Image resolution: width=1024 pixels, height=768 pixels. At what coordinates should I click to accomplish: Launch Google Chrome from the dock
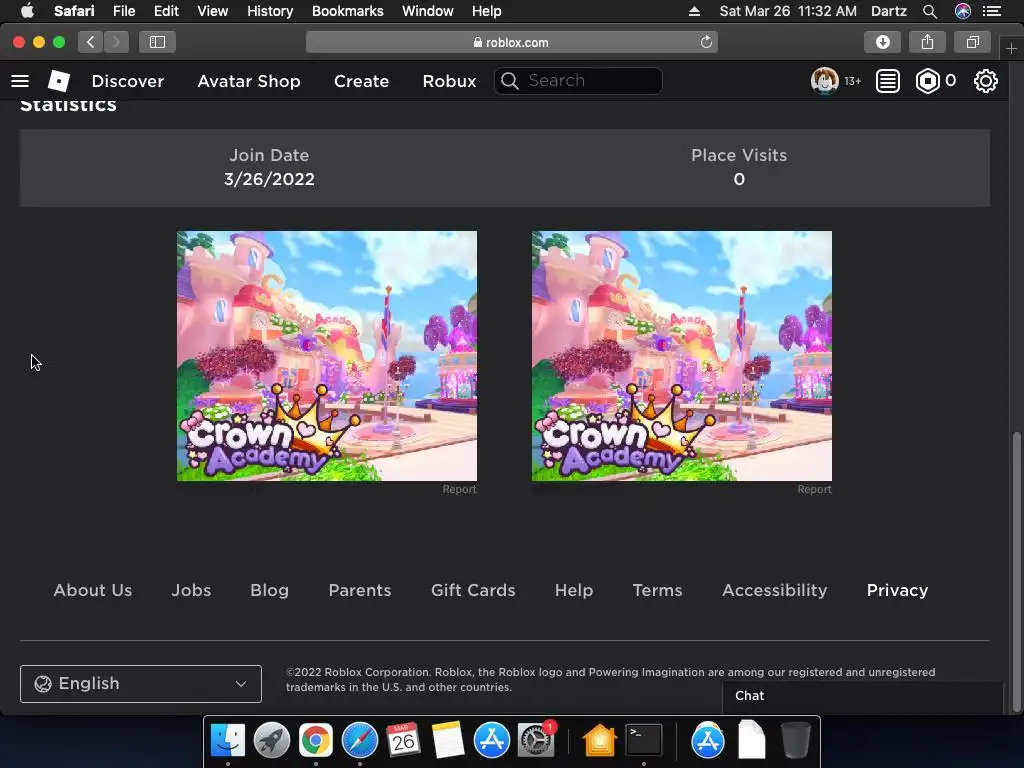pos(315,740)
